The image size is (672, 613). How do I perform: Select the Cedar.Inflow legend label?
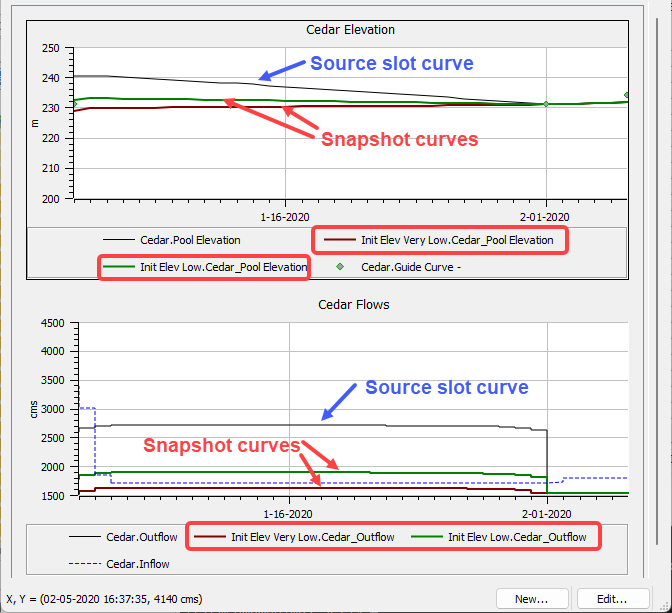click(138, 564)
